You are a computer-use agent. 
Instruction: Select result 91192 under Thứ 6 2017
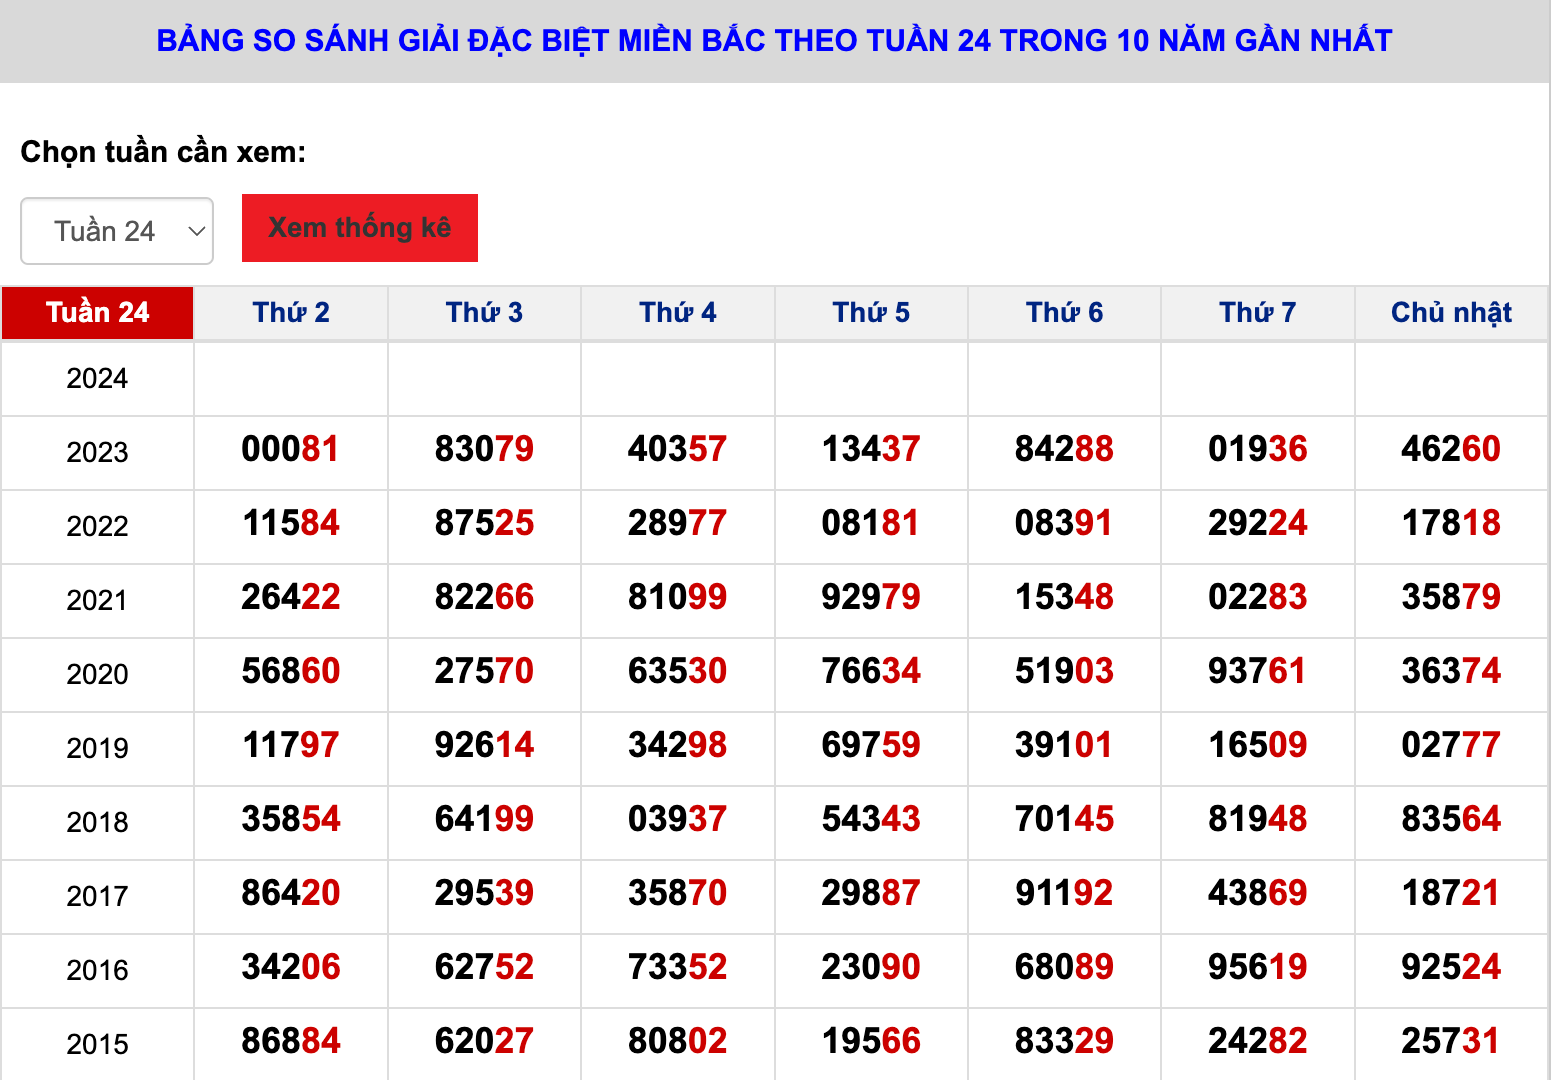coord(1064,893)
